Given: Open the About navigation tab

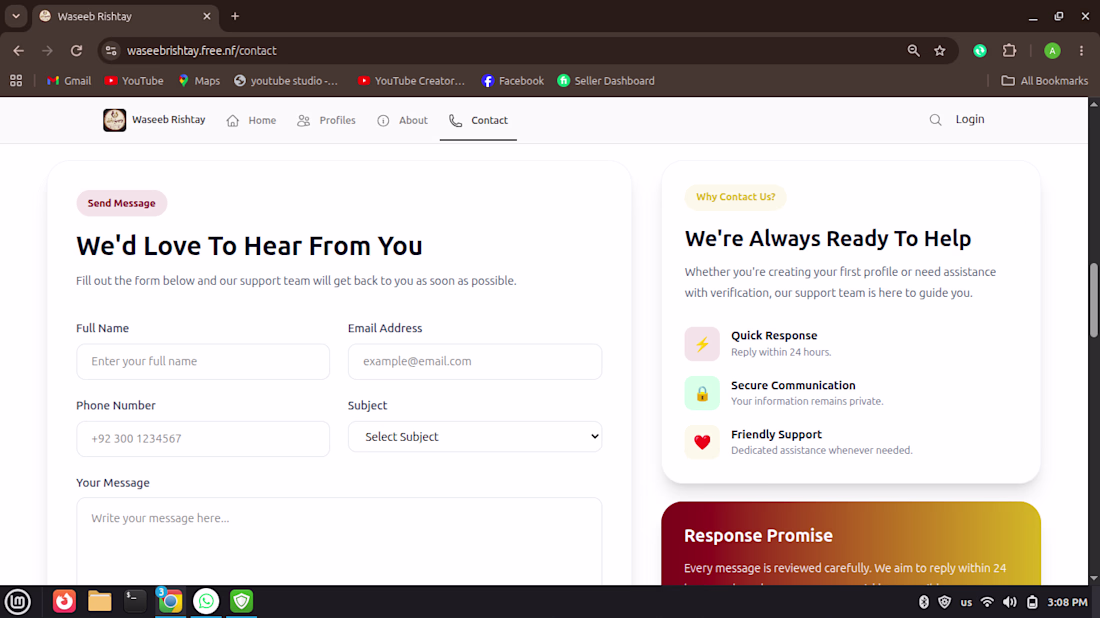Looking at the screenshot, I should click(403, 121).
